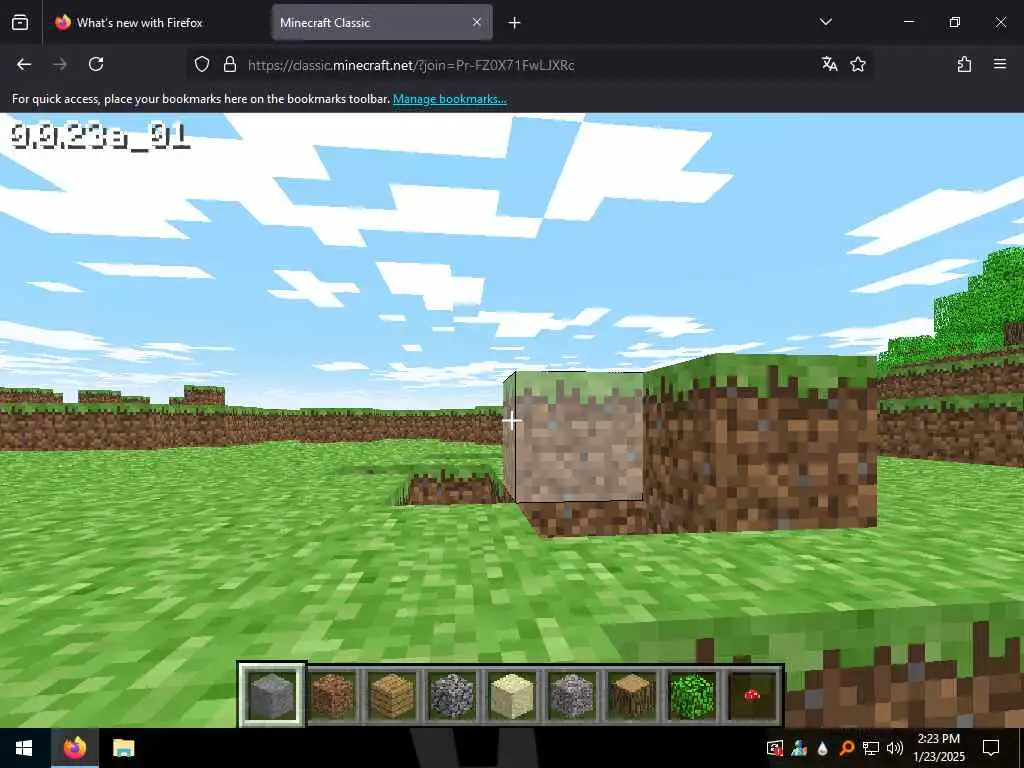Go back one page
This screenshot has width=1024, height=768.
24,64
